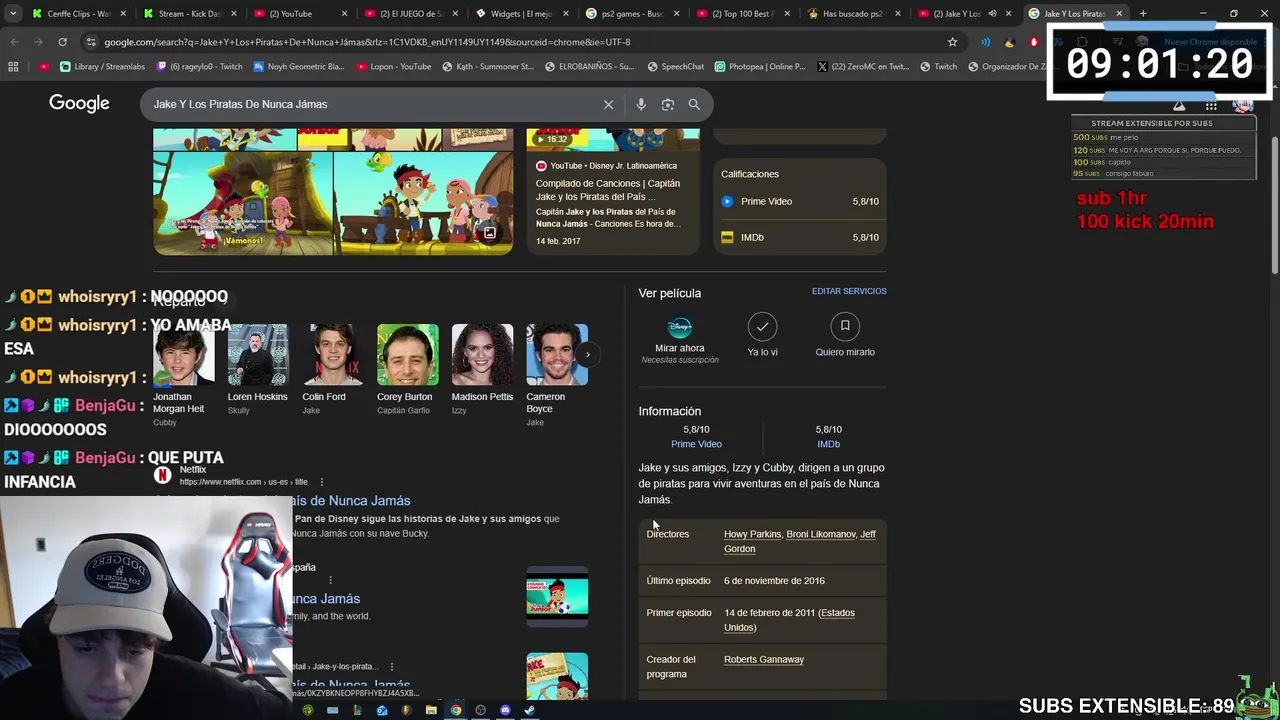Open the Estados Unidos link
This screenshot has width=1280, height=720.
[x=789, y=620]
